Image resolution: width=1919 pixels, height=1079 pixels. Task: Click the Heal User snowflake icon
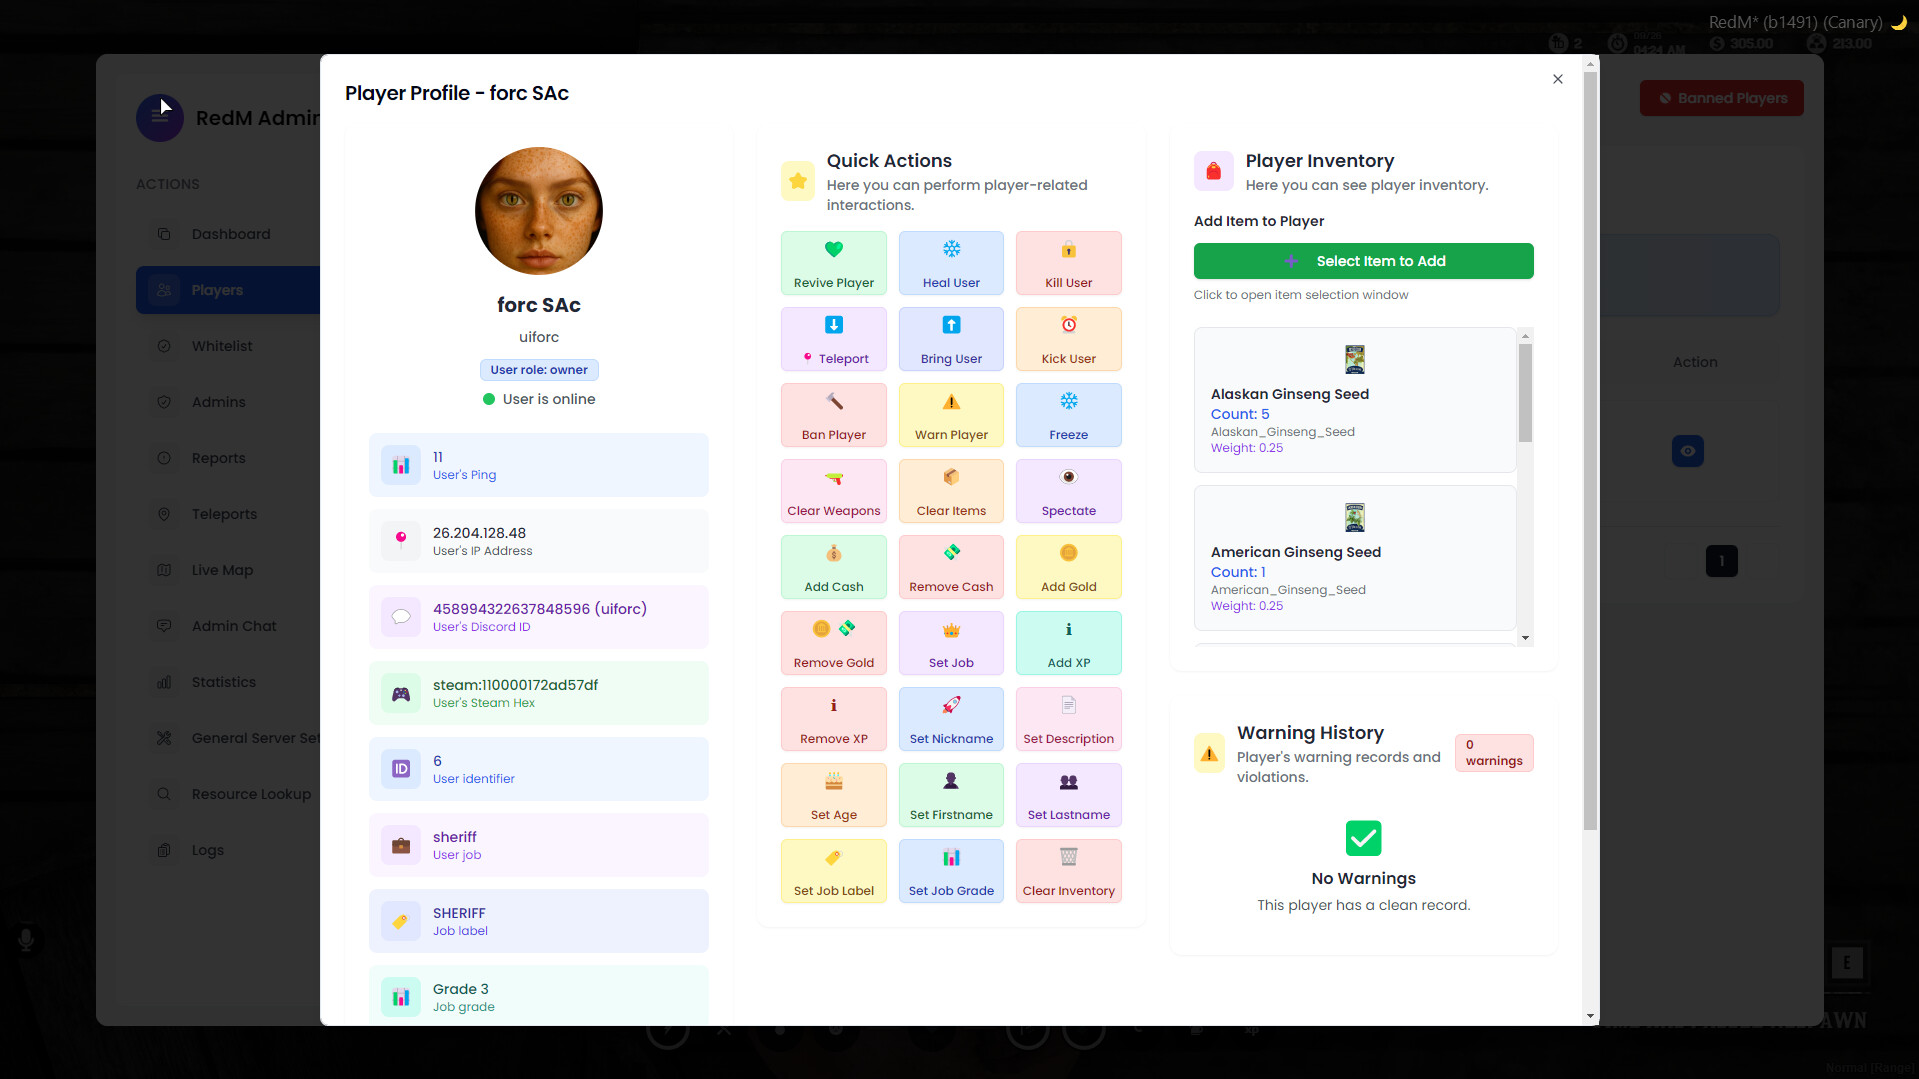click(x=951, y=249)
